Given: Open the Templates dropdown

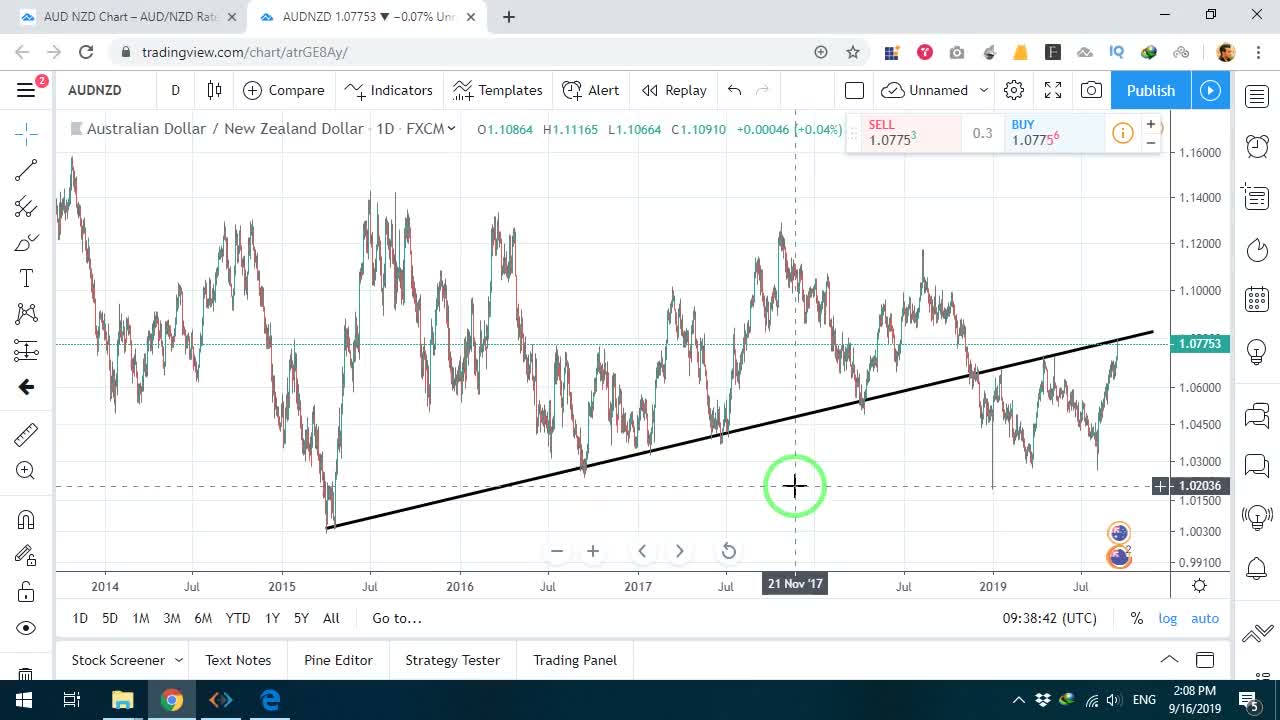Looking at the screenshot, I should (497, 90).
